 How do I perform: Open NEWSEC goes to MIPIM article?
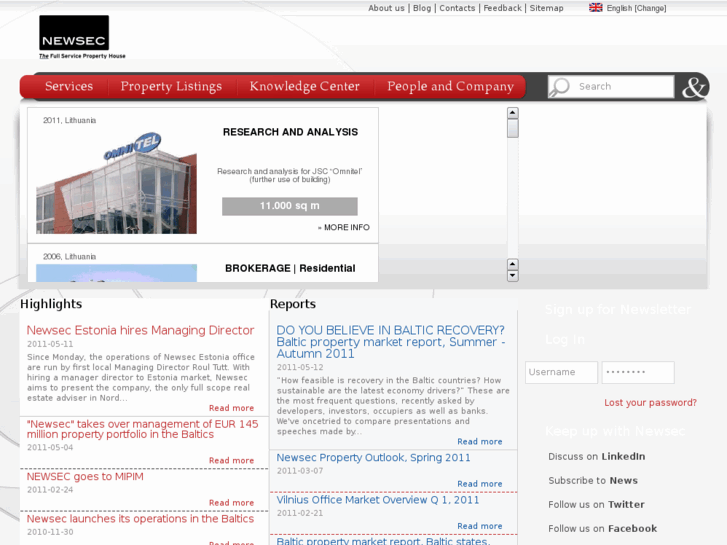pyautogui.click(x=85, y=477)
